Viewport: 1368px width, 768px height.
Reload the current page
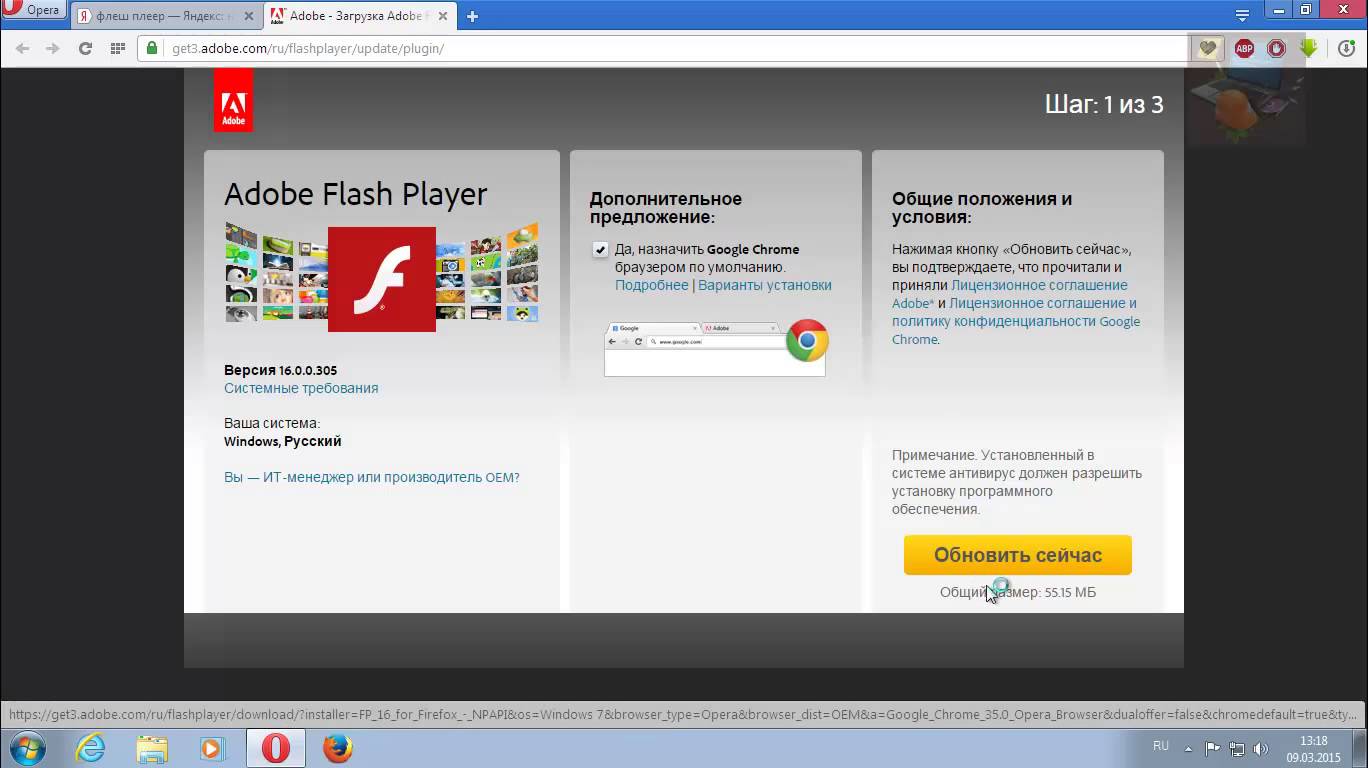pyautogui.click(x=85, y=48)
